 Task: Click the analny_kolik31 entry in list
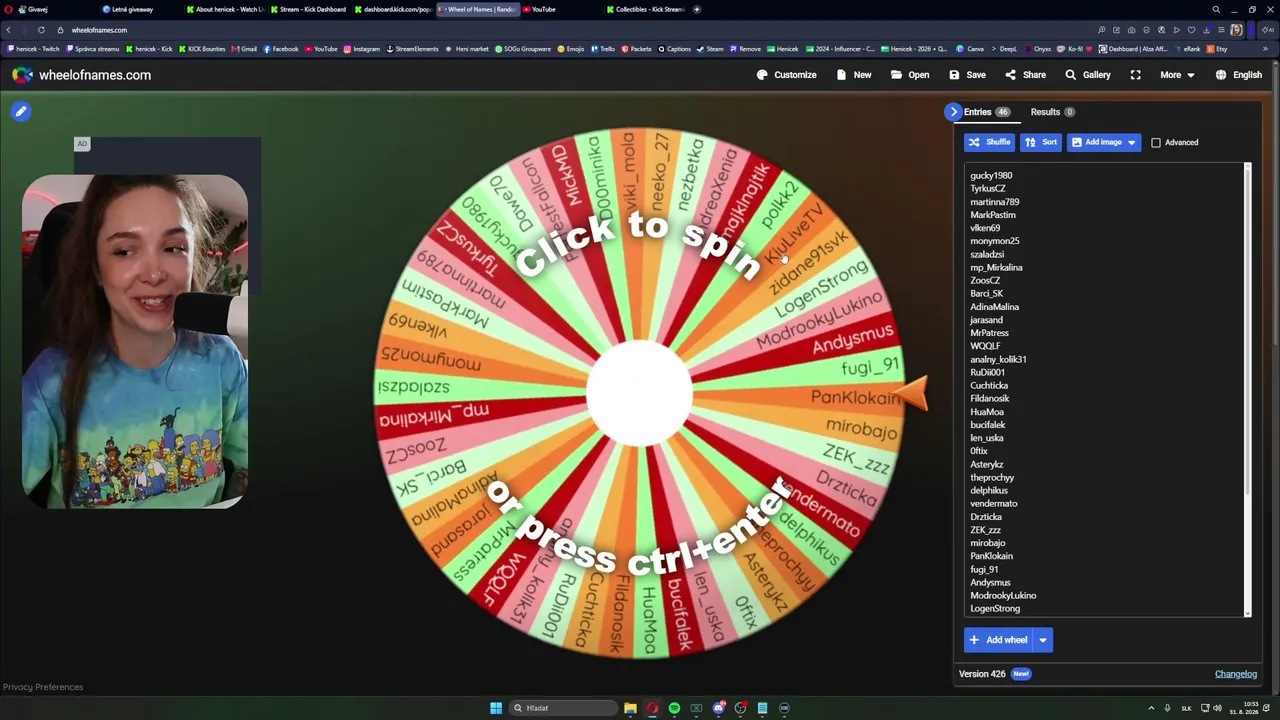998,359
